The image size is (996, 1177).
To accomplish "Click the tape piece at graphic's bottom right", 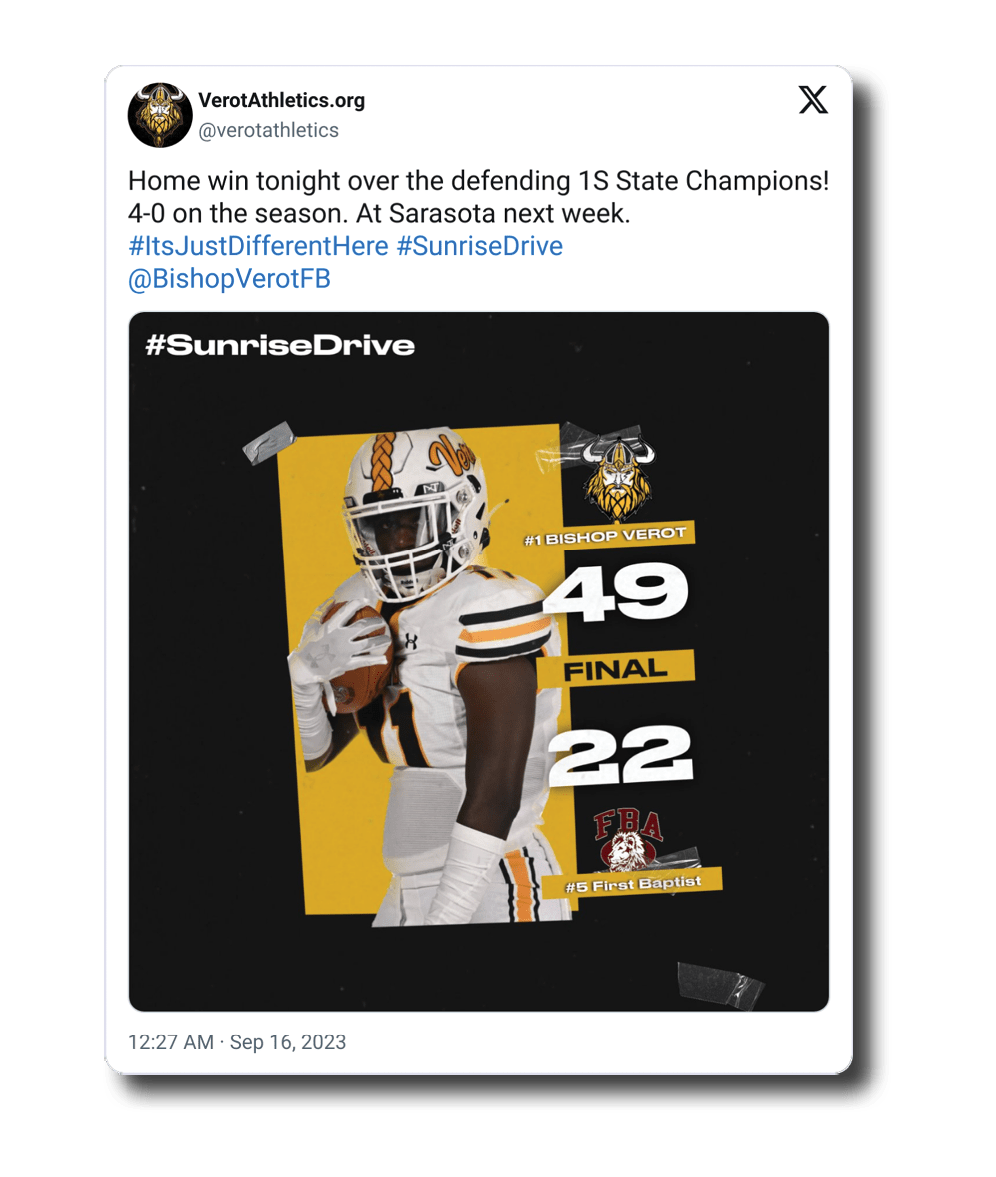I will pos(720,980).
